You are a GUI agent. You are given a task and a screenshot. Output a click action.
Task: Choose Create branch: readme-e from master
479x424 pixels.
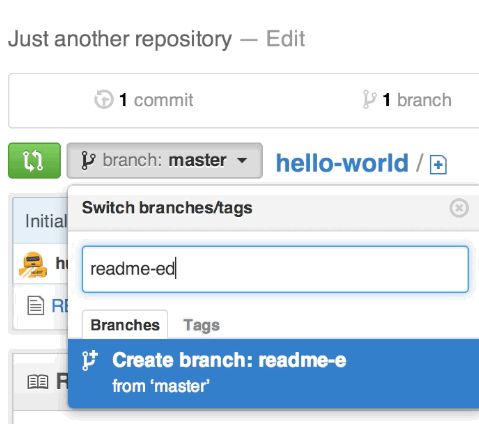(x=273, y=373)
